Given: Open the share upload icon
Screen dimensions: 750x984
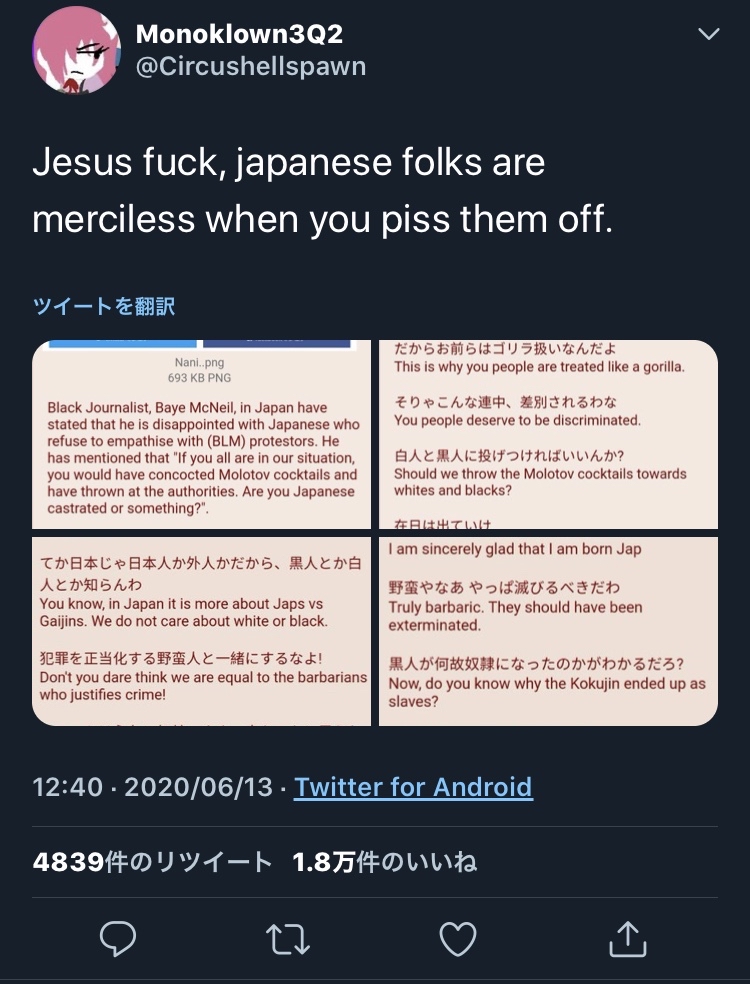Looking at the screenshot, I should (x=628, y=939).
